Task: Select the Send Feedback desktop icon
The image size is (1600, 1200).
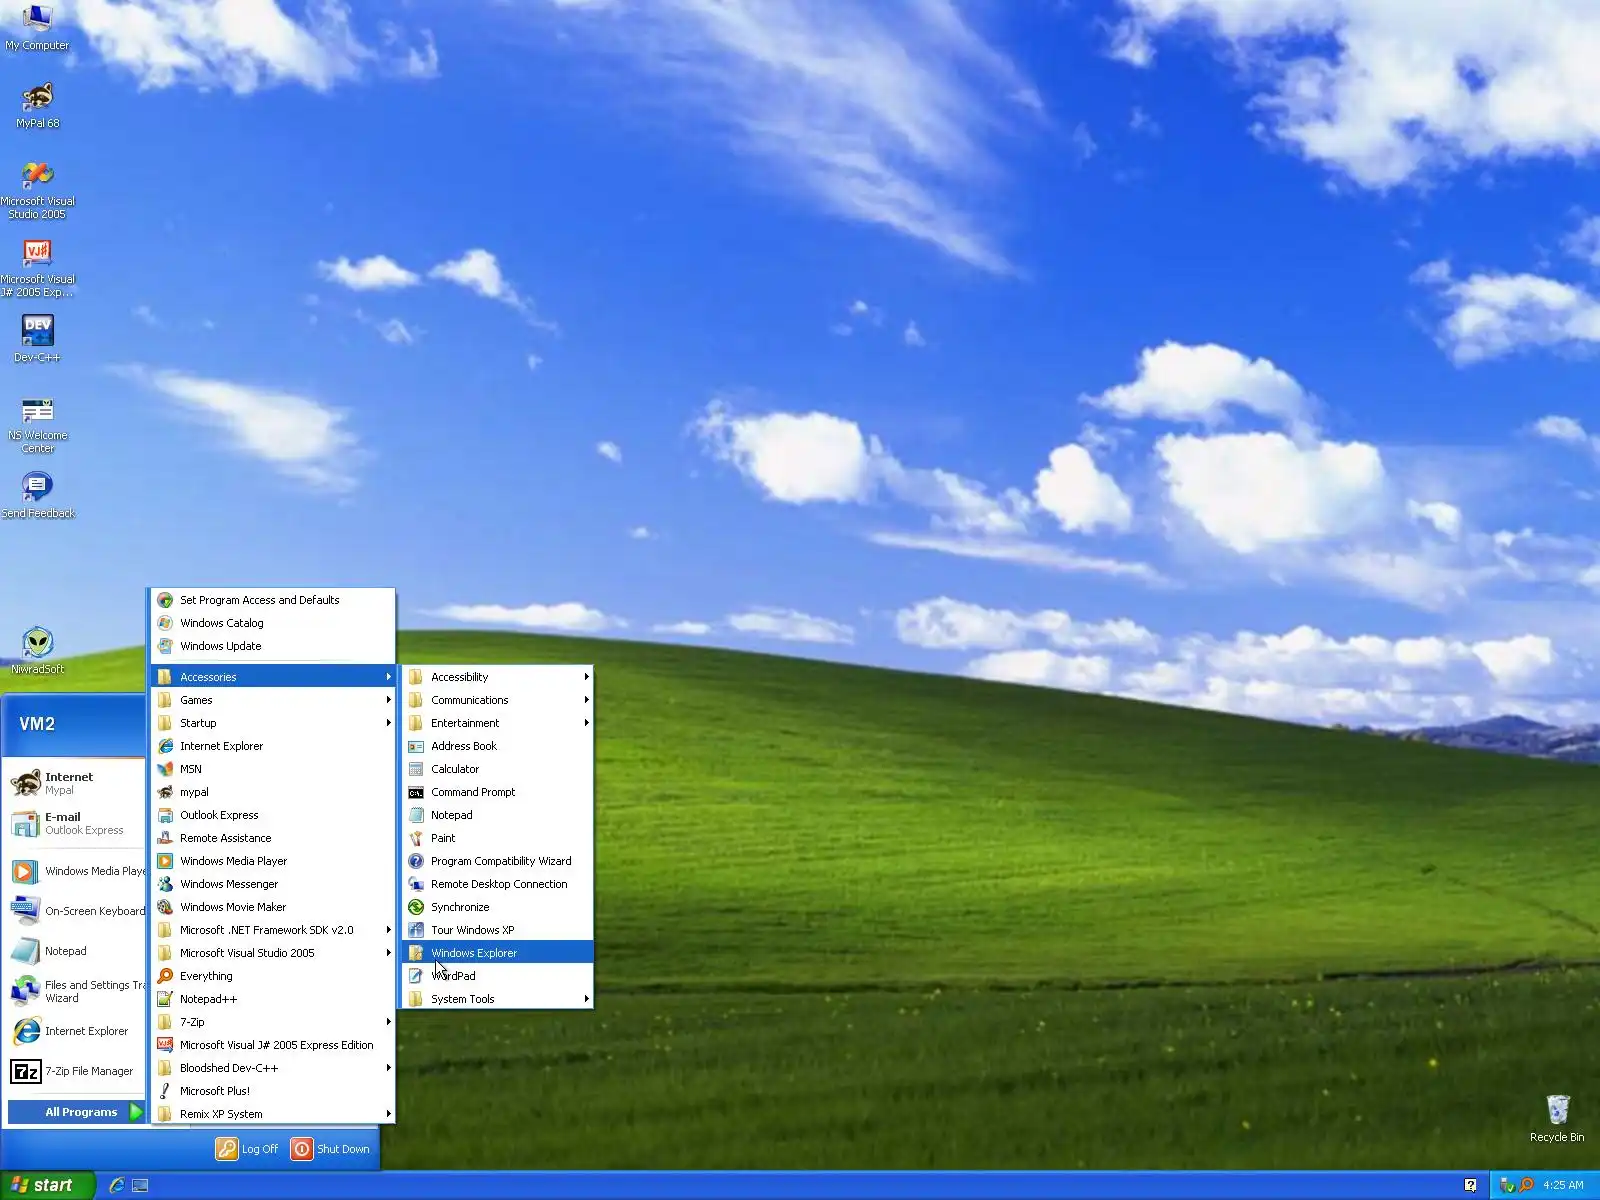Action: coord(37,496)
